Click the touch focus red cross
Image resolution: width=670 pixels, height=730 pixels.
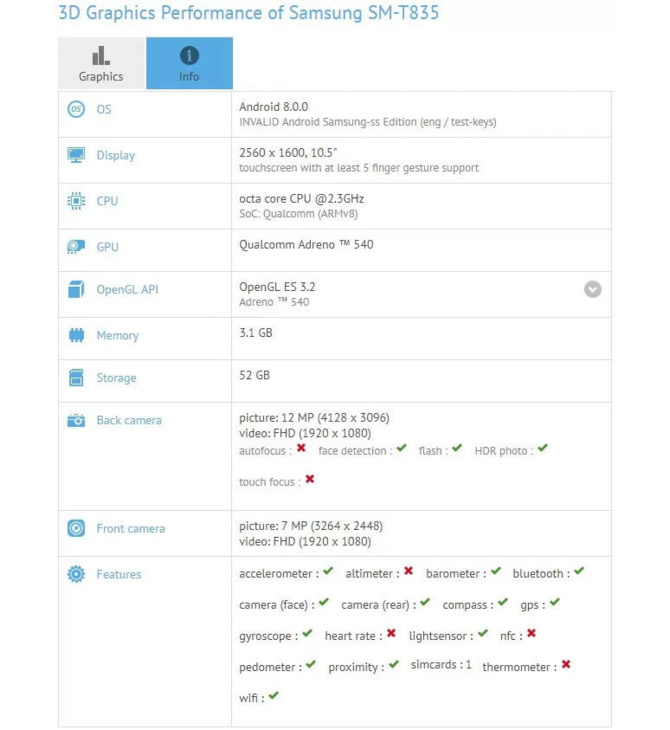(310, 479)
